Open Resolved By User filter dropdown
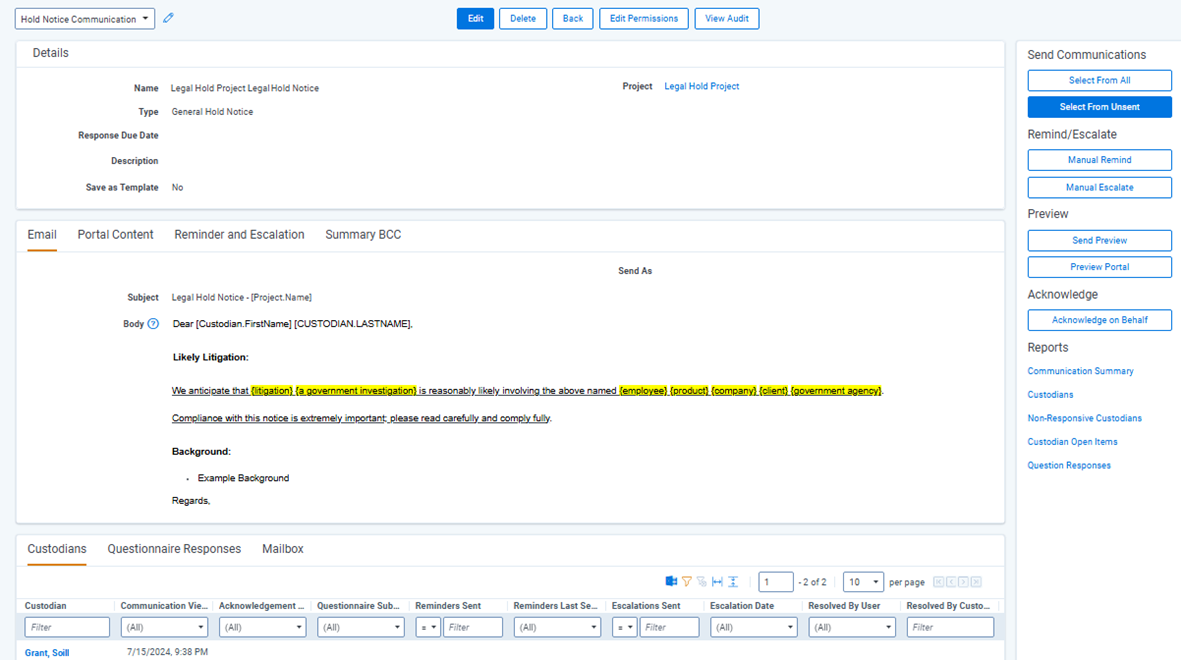 tap(852, 627)
